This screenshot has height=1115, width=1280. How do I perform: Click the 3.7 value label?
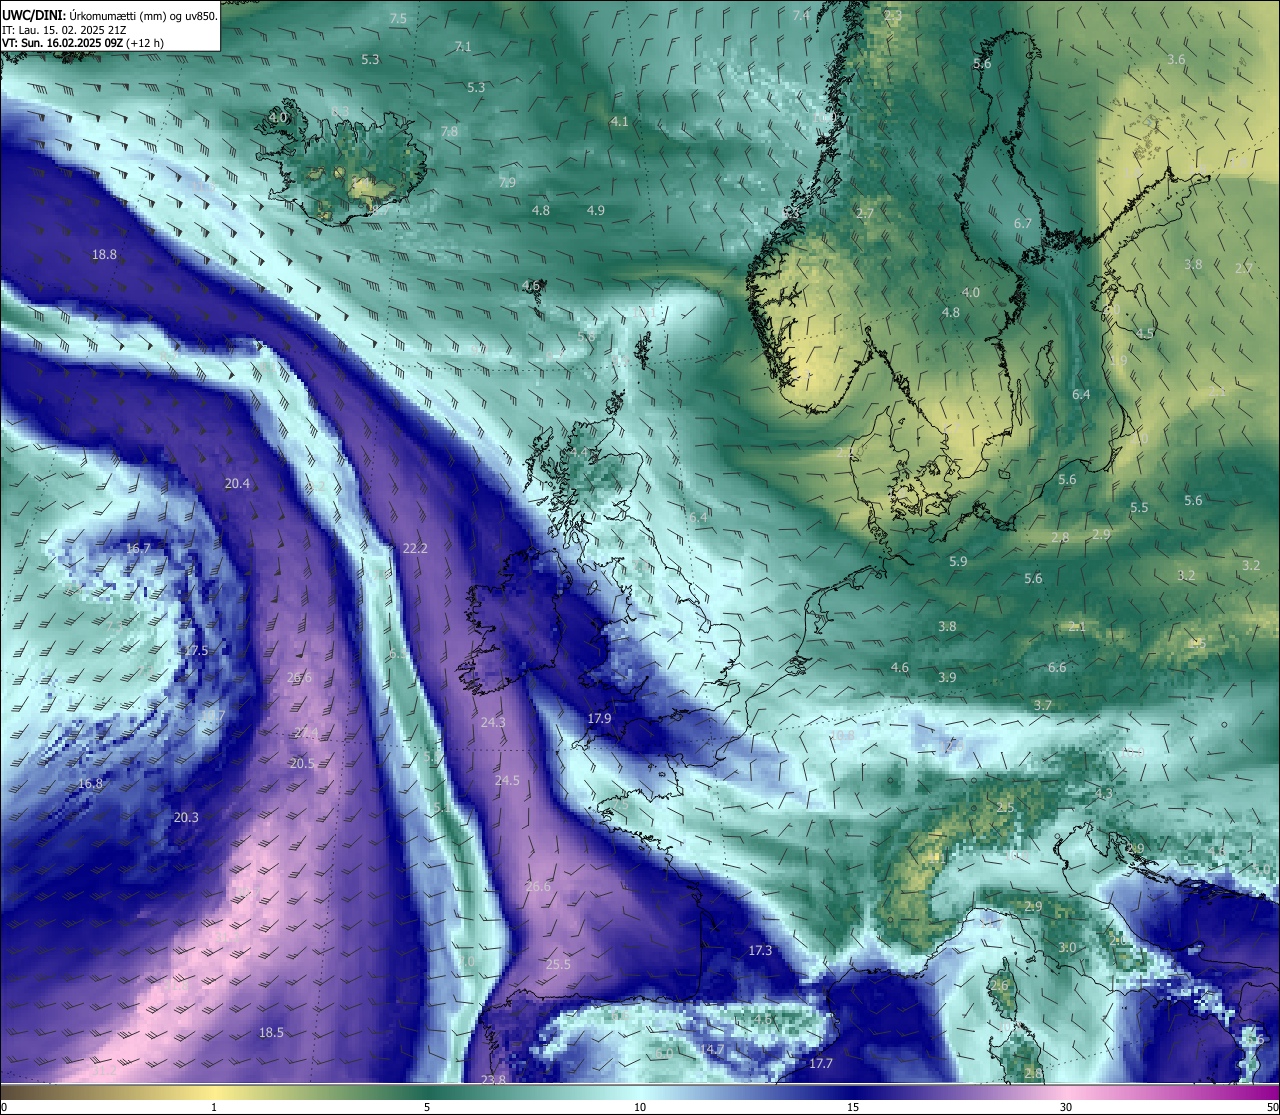click(x=1043, y=706)
